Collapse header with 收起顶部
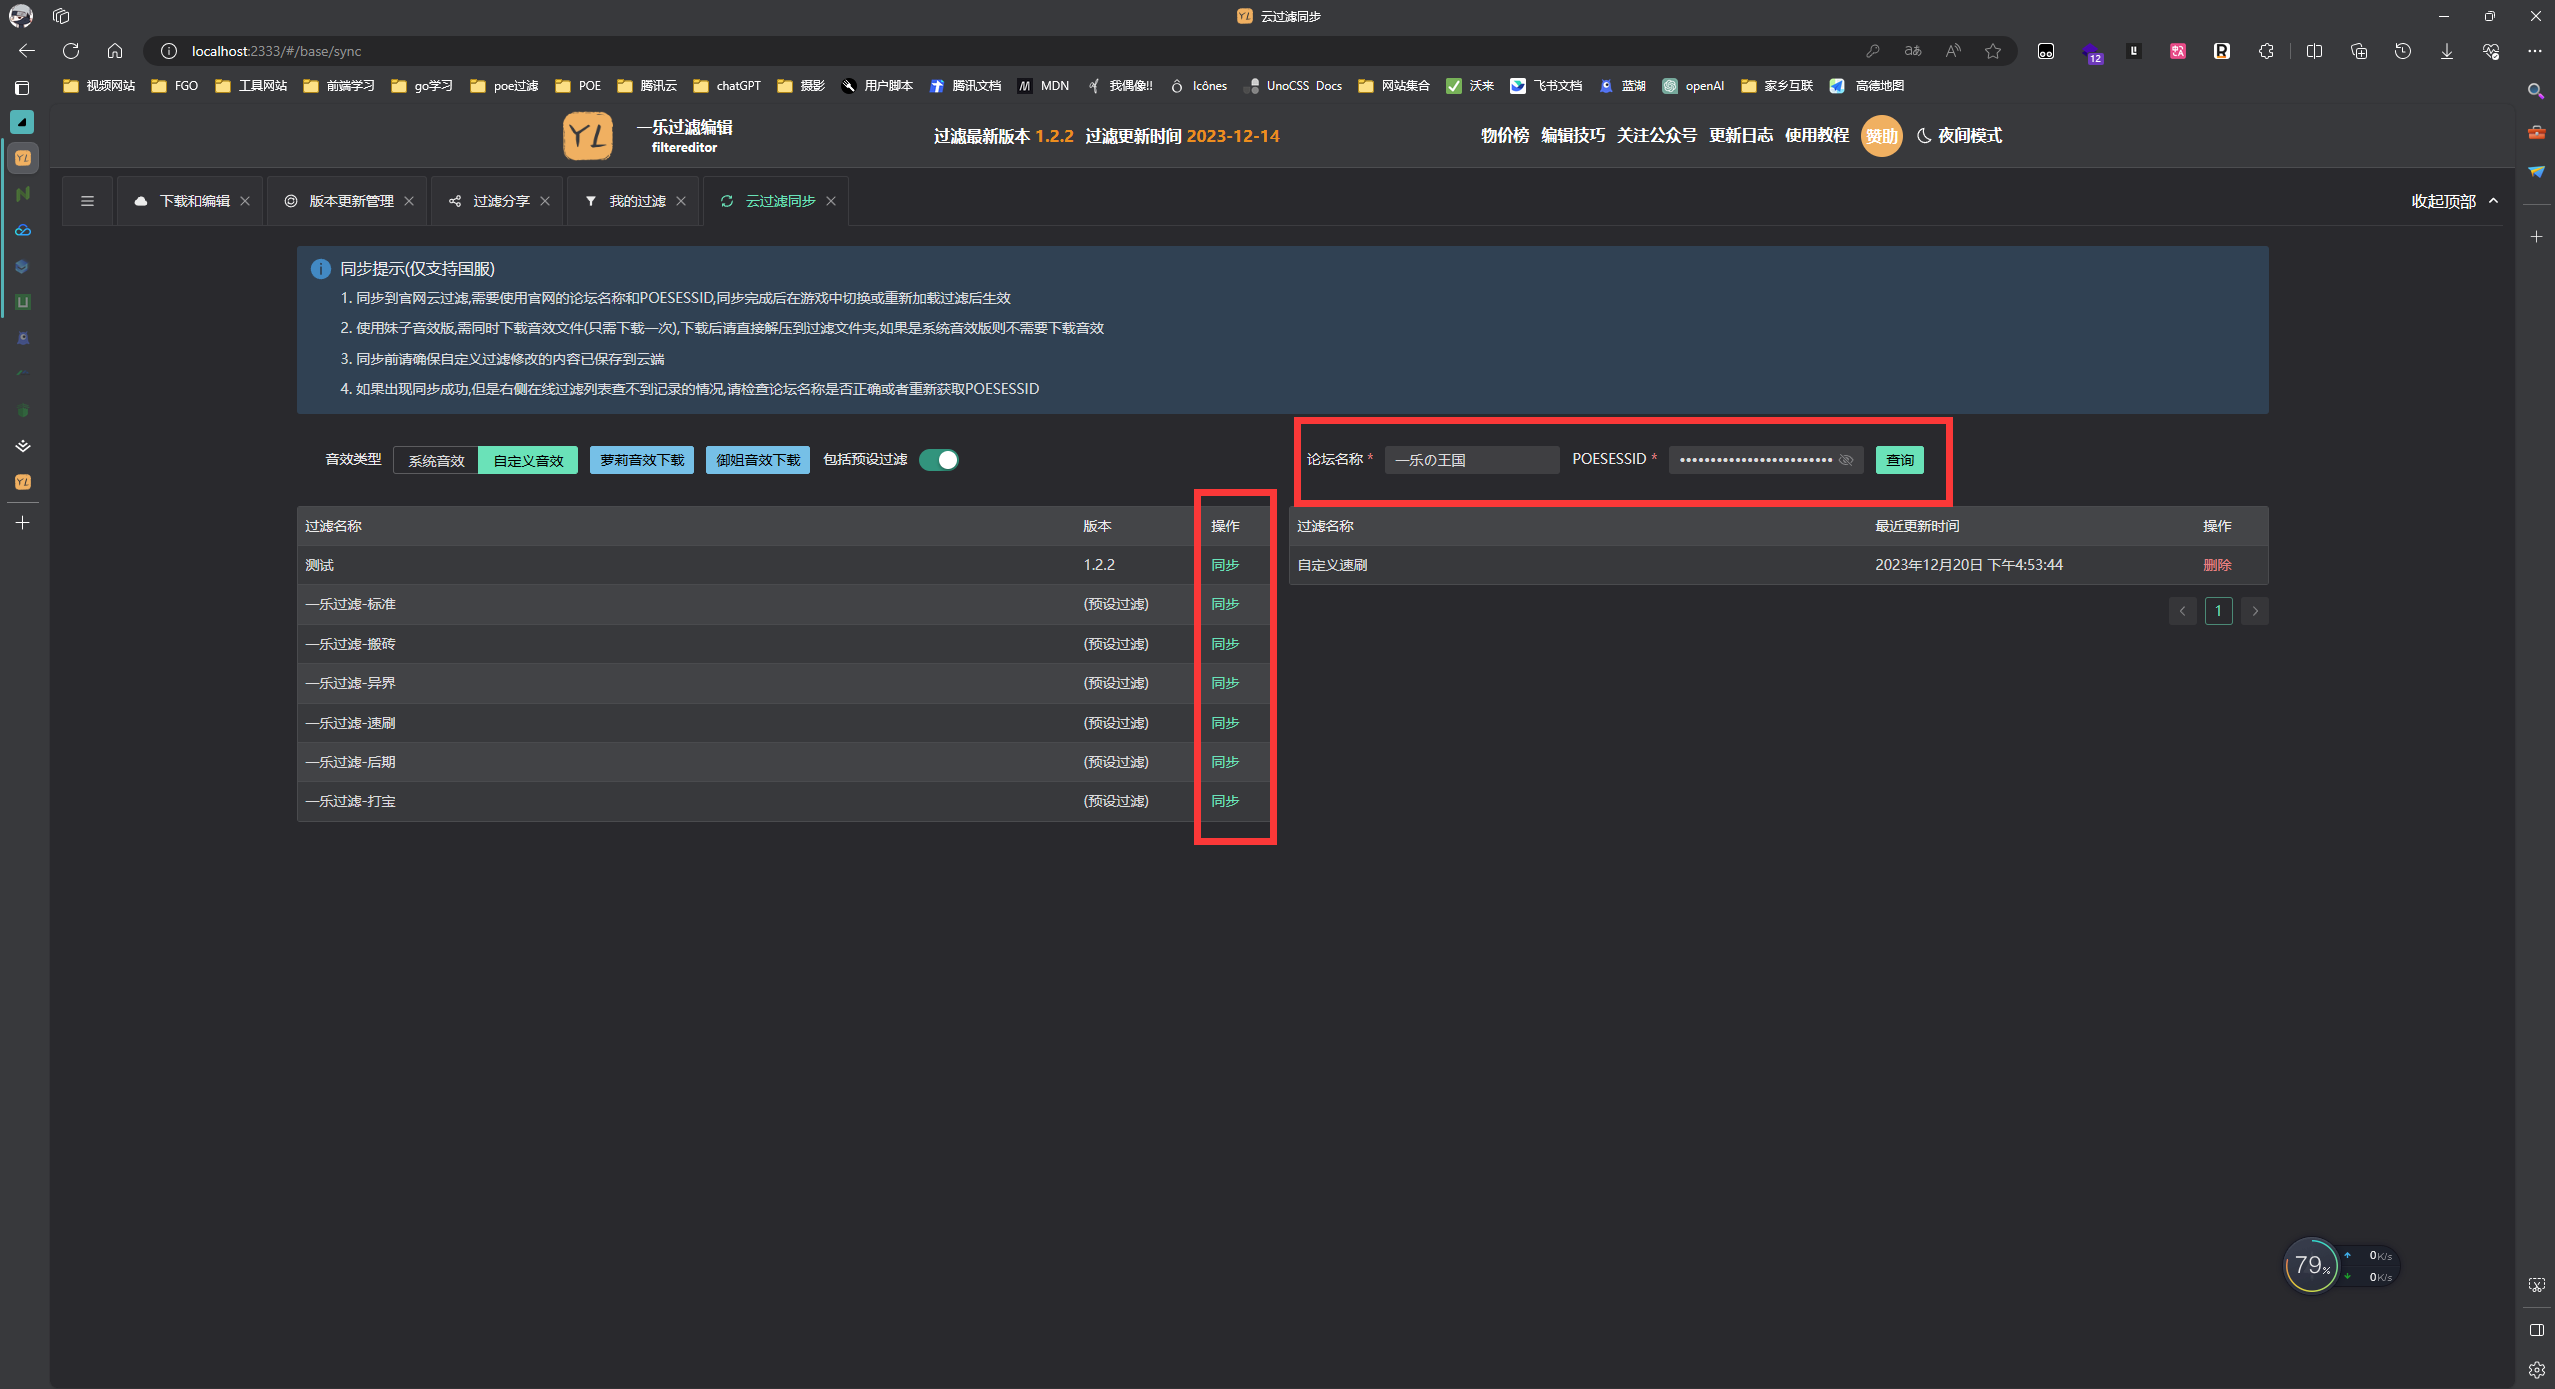Viewport: 2555px width, 1389px height. pos(2455,201)
